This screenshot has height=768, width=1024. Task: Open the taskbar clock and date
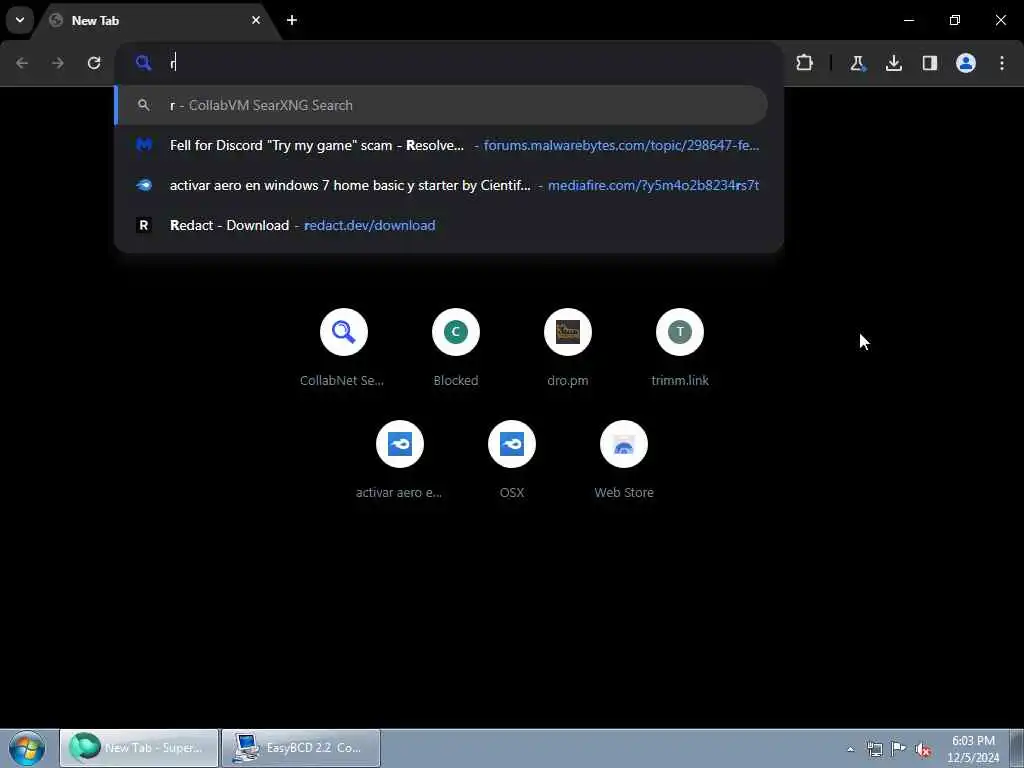click(973, 749)
